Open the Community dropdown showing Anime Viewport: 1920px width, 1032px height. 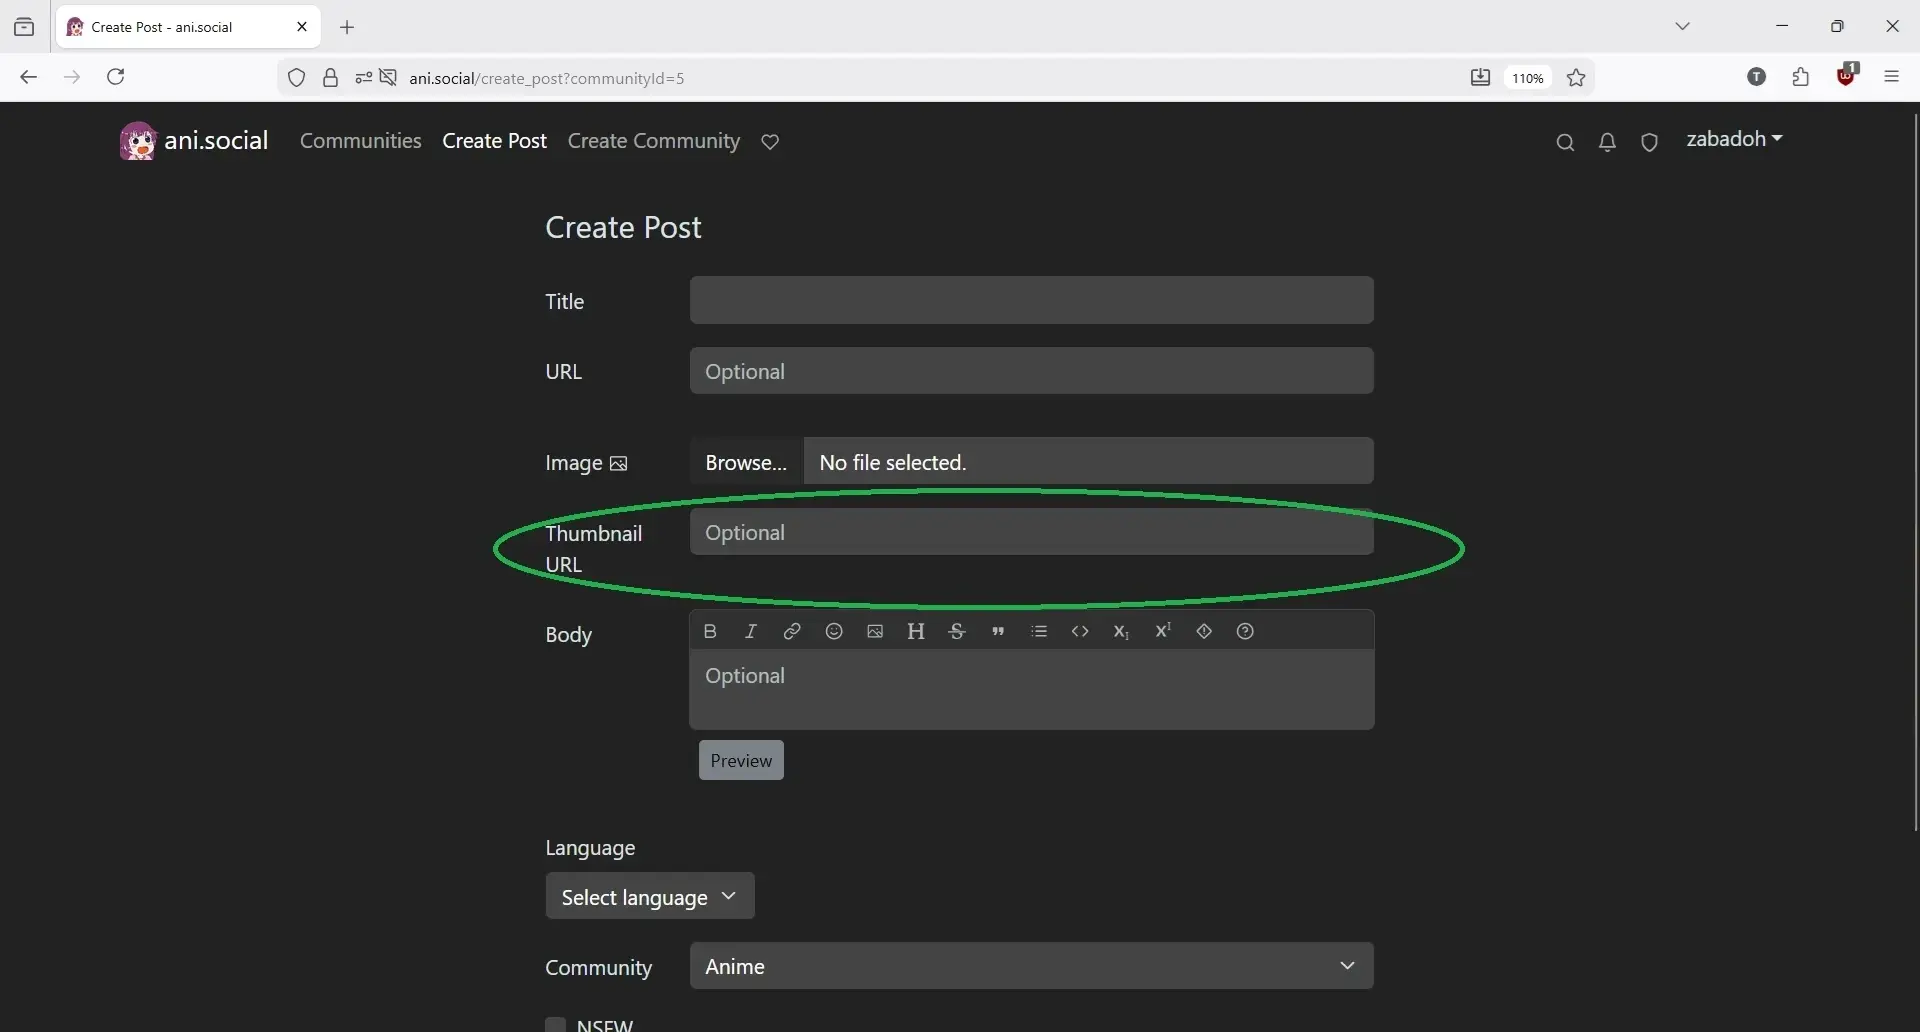[x=1031, y=966]
